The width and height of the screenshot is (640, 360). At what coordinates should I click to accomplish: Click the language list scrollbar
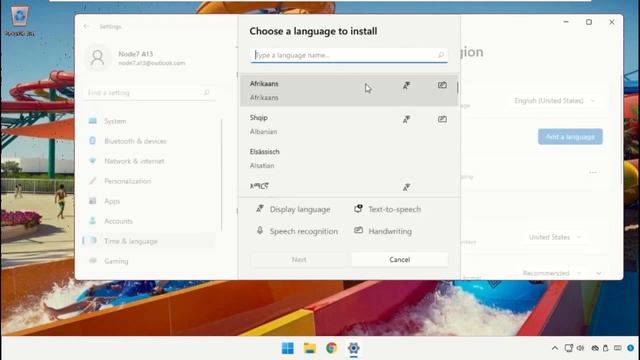(x=458, y=87)
